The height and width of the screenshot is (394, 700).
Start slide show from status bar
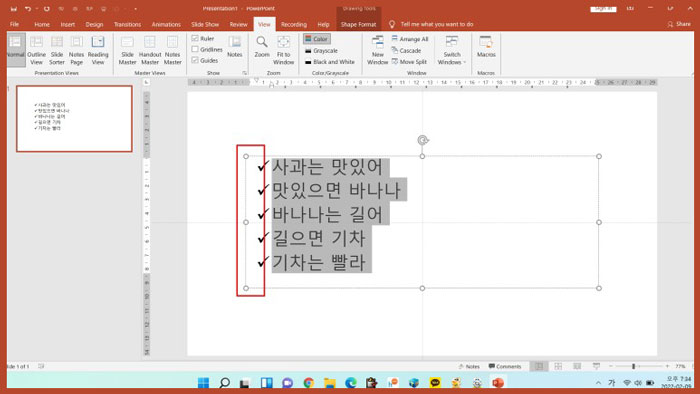[596, 366]
